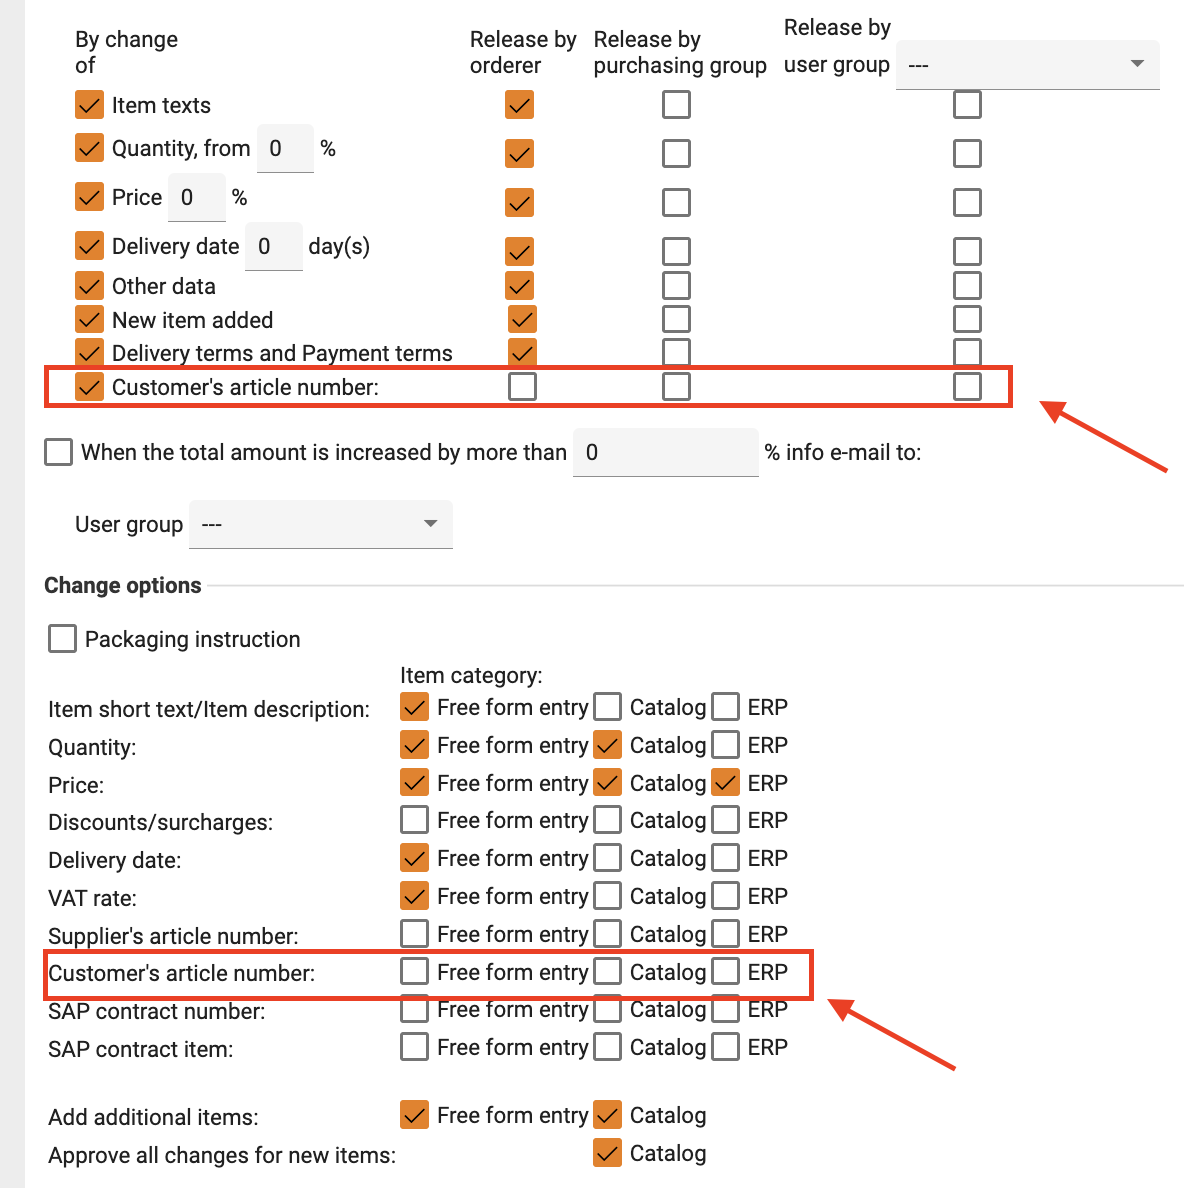Click the Price percent input field

point(196,198)
